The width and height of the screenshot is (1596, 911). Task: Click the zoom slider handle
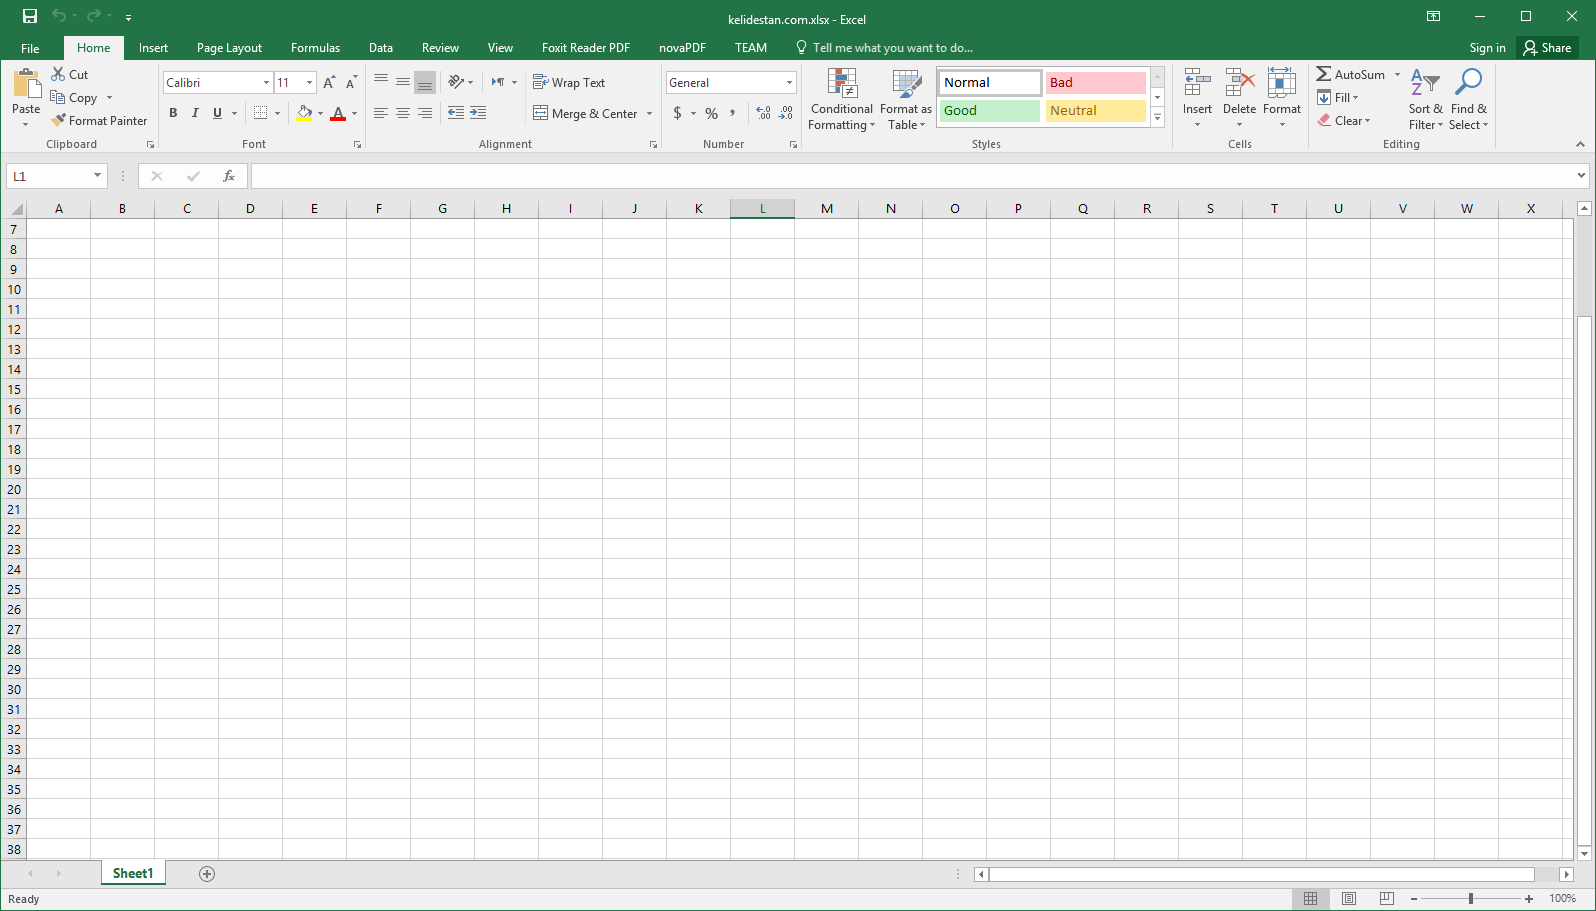pos(1471,899)
